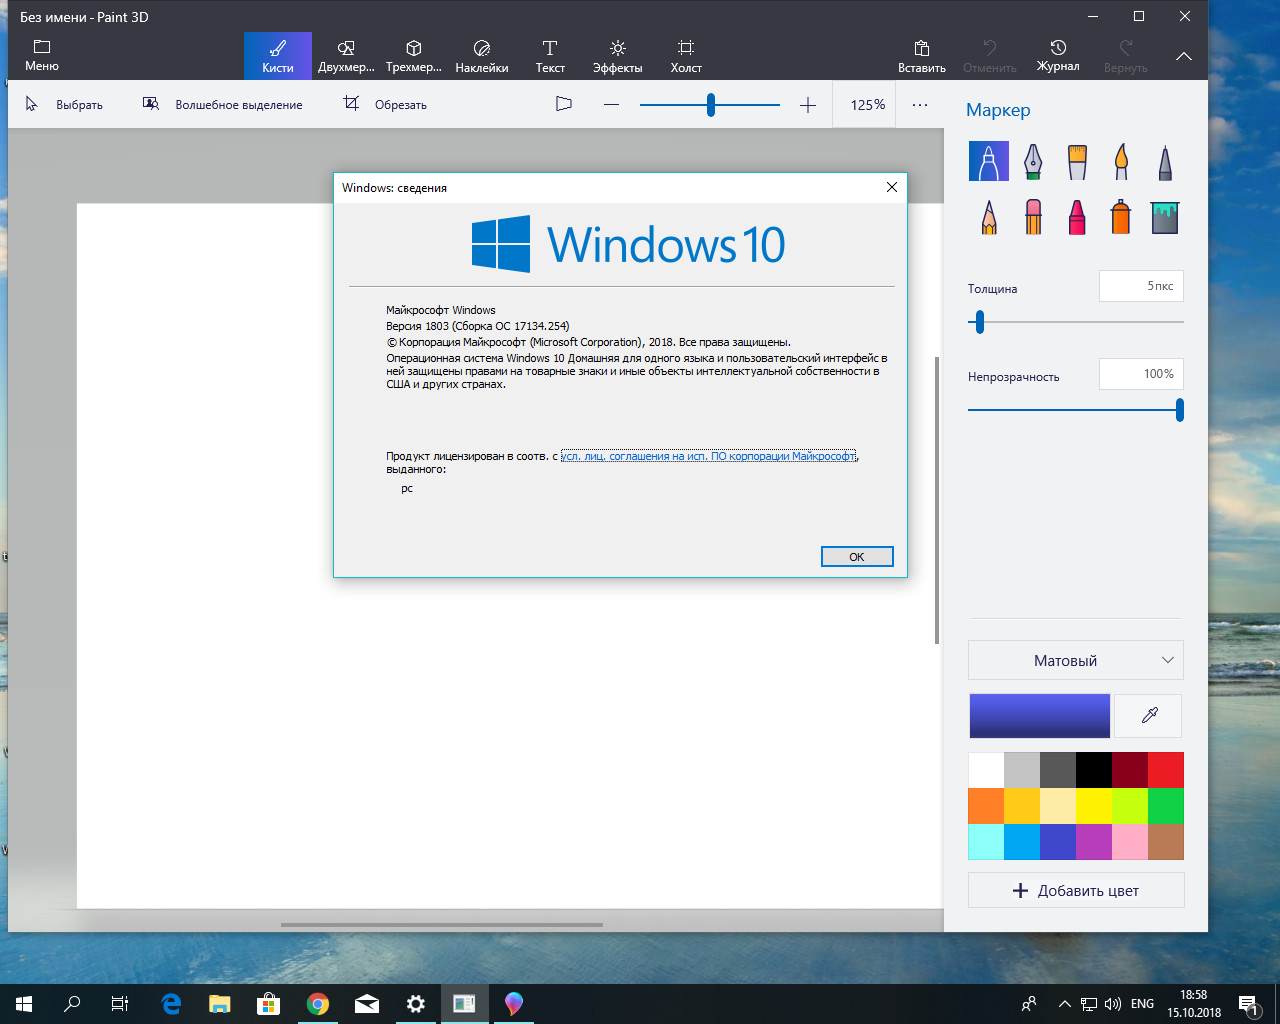Click OK in the Windows: сведения dialog
The width and height of the screenshot is (1280, 1024).
point(857,557)
